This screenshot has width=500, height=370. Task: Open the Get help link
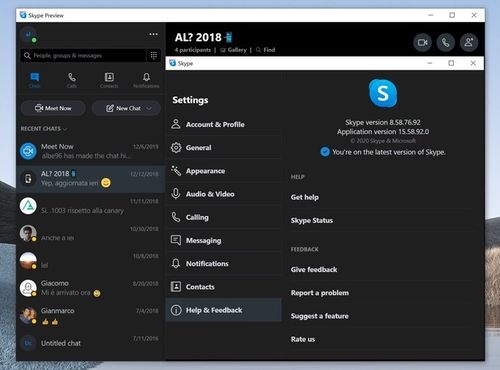coord(305,197)
